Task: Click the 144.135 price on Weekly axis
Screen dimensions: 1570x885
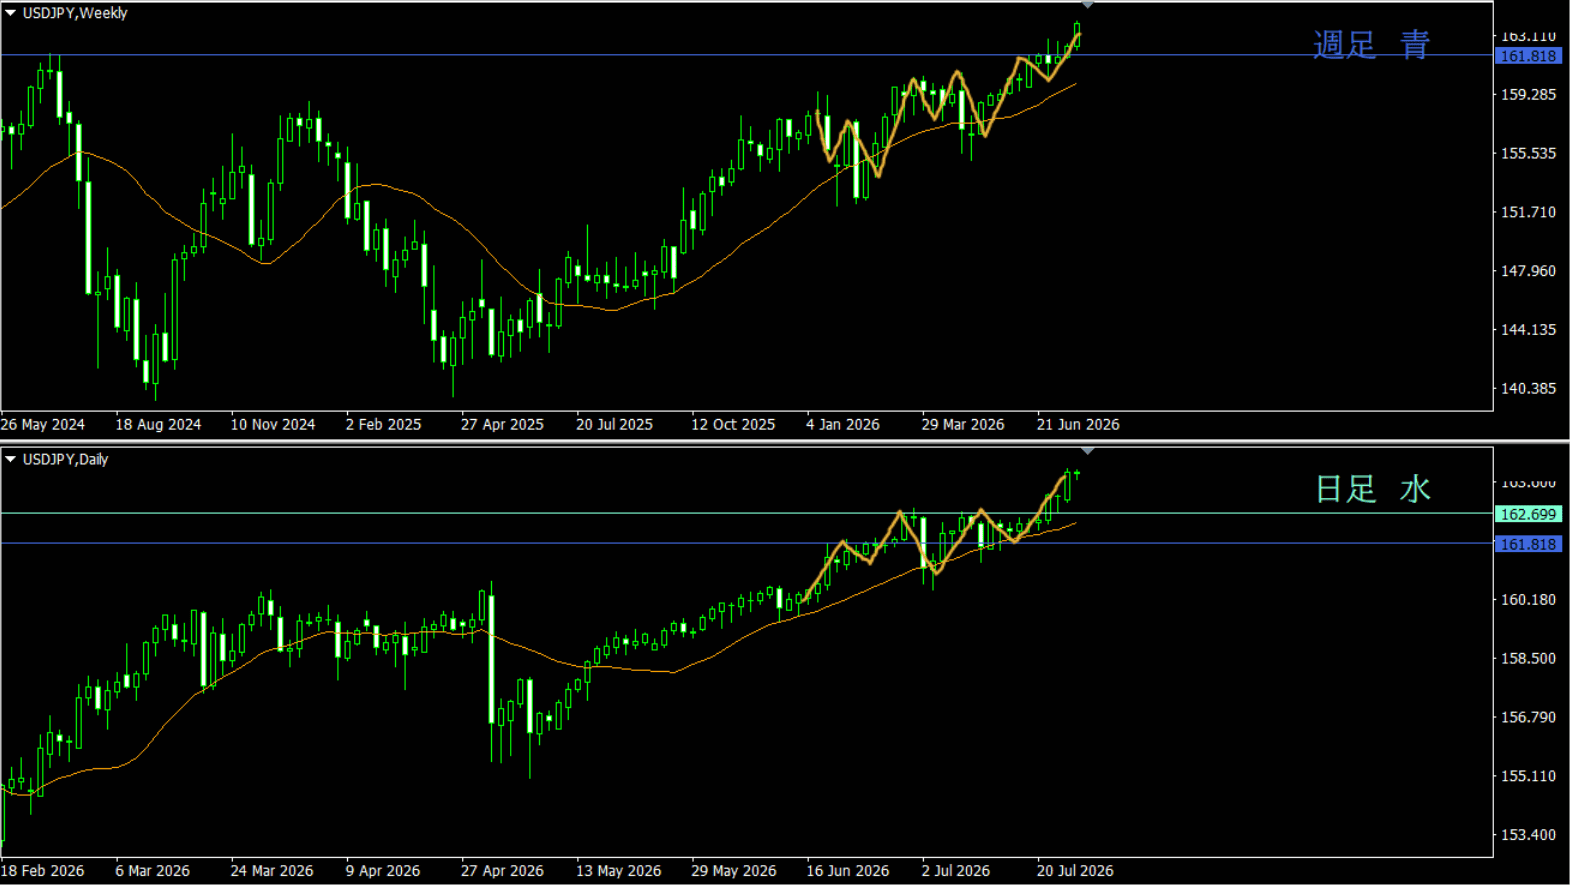Action: click(1528, 329)
